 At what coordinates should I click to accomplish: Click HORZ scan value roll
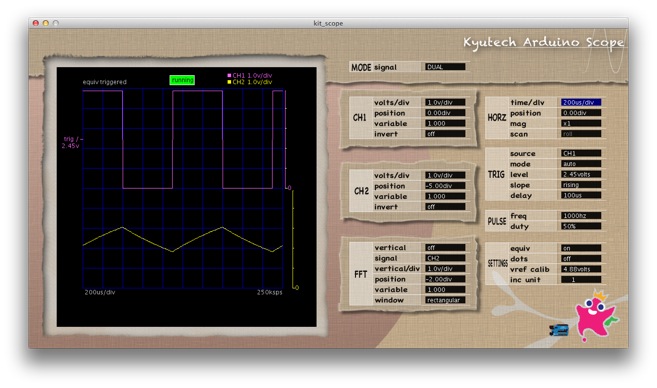point(581,134)
